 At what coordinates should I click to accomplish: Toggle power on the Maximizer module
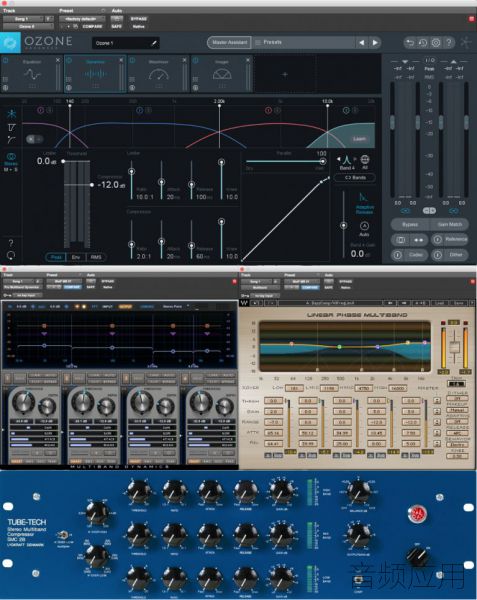coord(132,60)
